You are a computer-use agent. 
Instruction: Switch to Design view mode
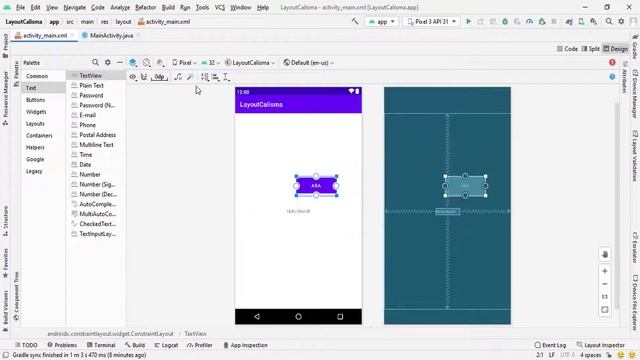click(x=616, y=49)
